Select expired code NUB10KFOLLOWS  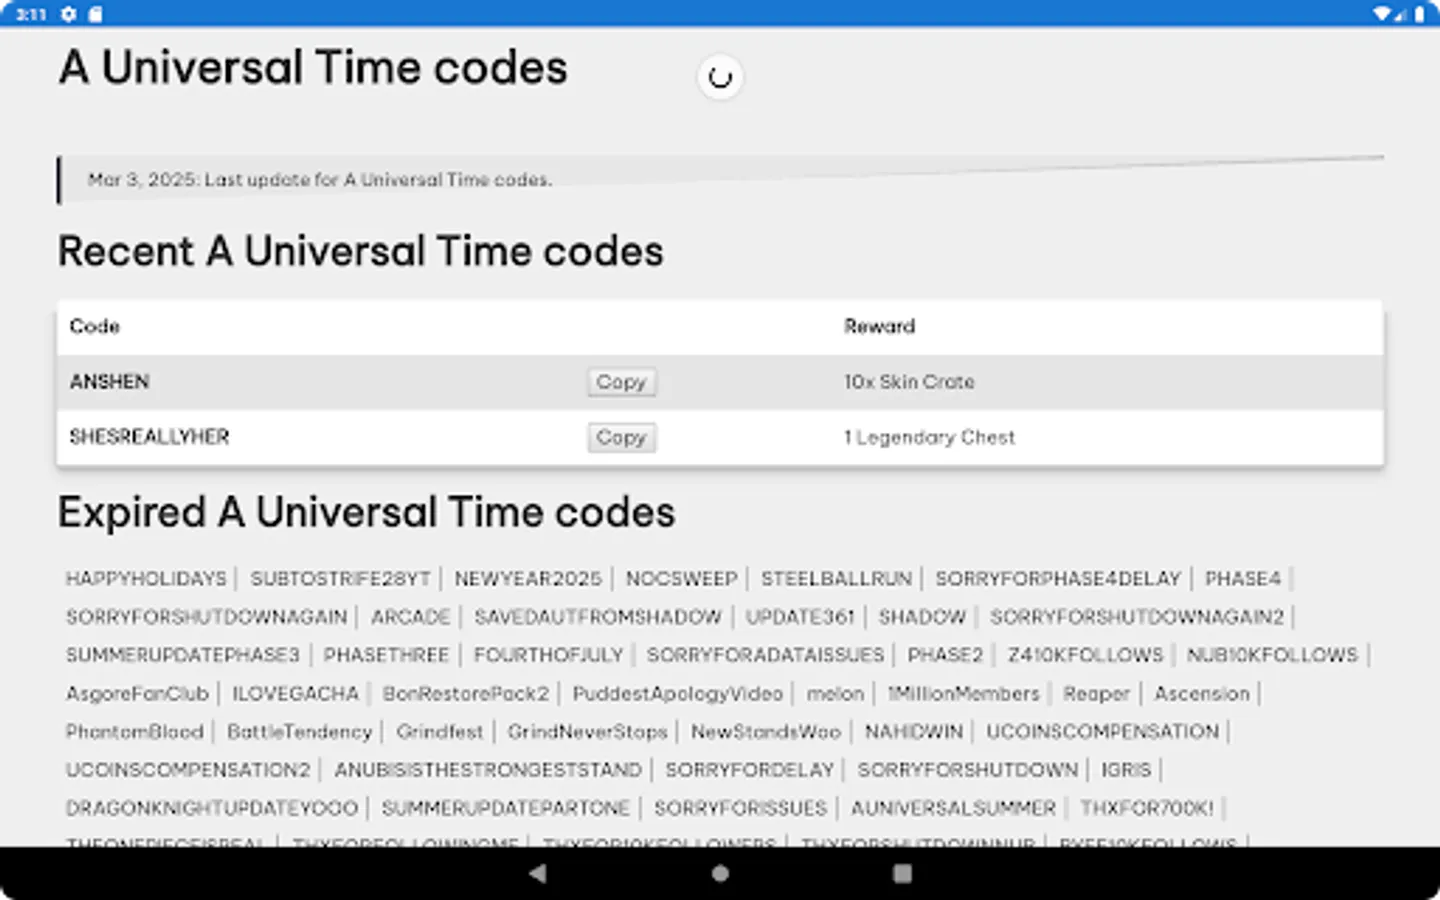[1272, 655]
